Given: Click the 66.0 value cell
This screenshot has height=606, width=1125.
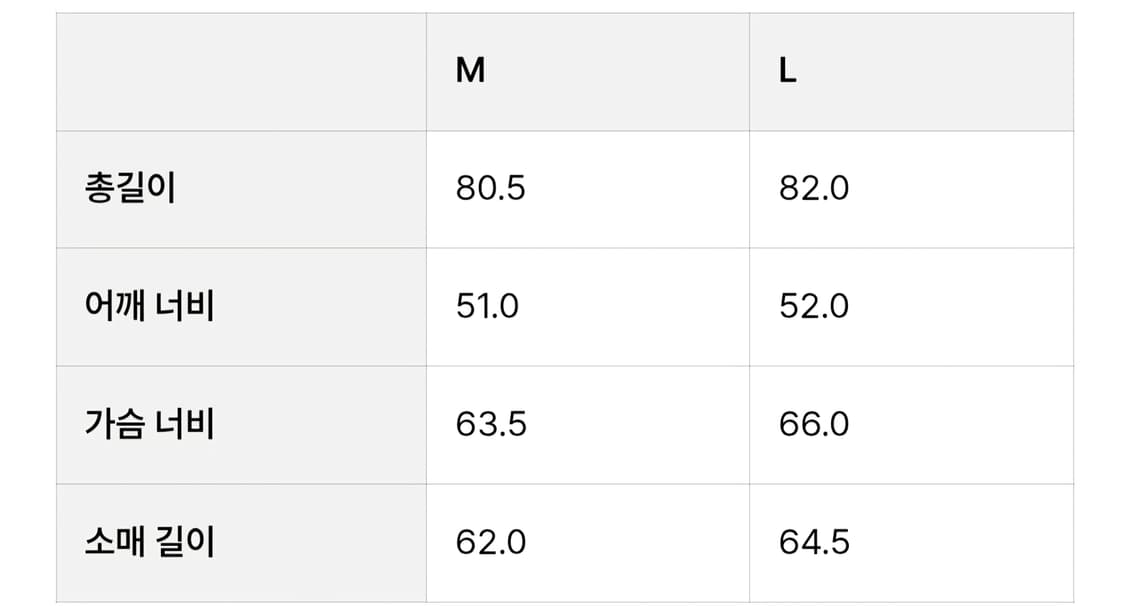Looking at the screenshot, I should tap(814, 424).
